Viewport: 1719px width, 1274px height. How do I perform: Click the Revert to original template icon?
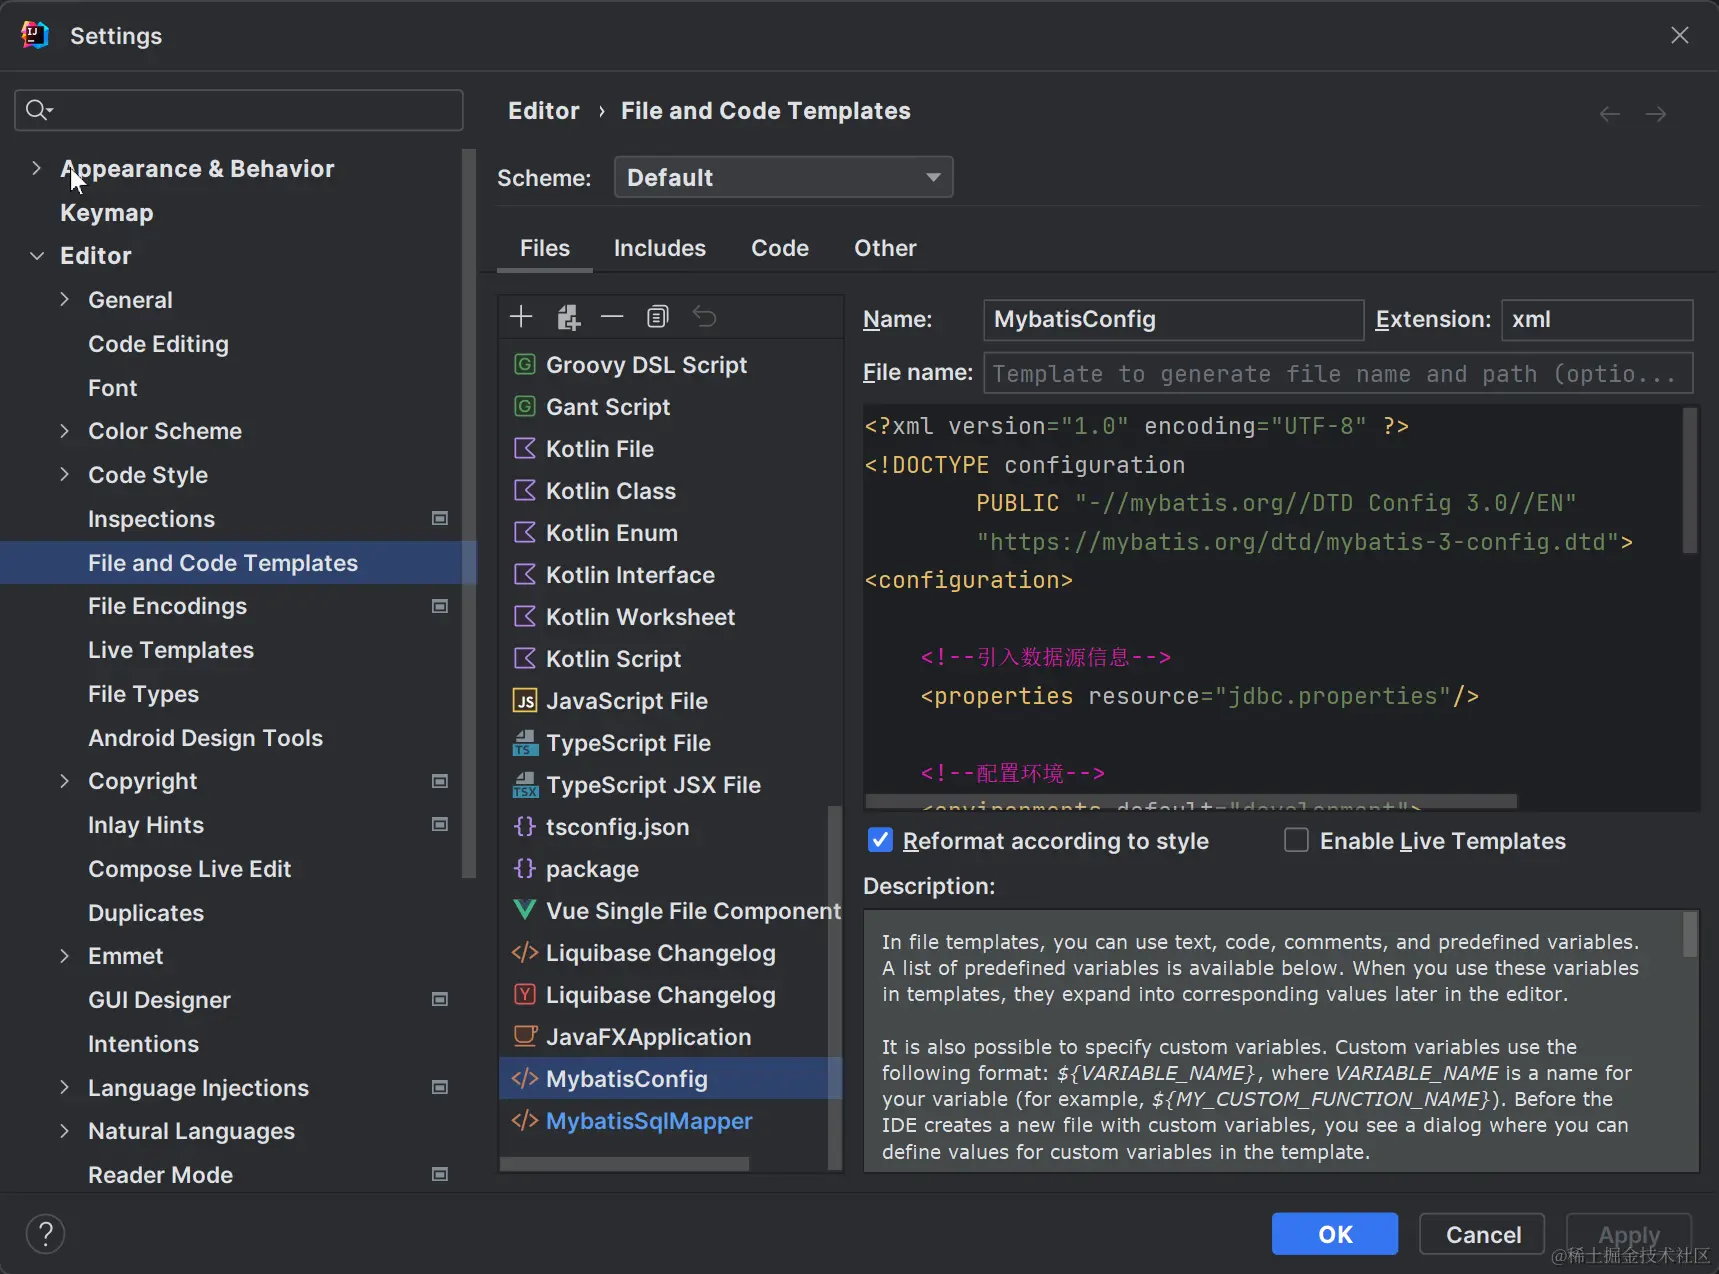click(x=705, y=317)
